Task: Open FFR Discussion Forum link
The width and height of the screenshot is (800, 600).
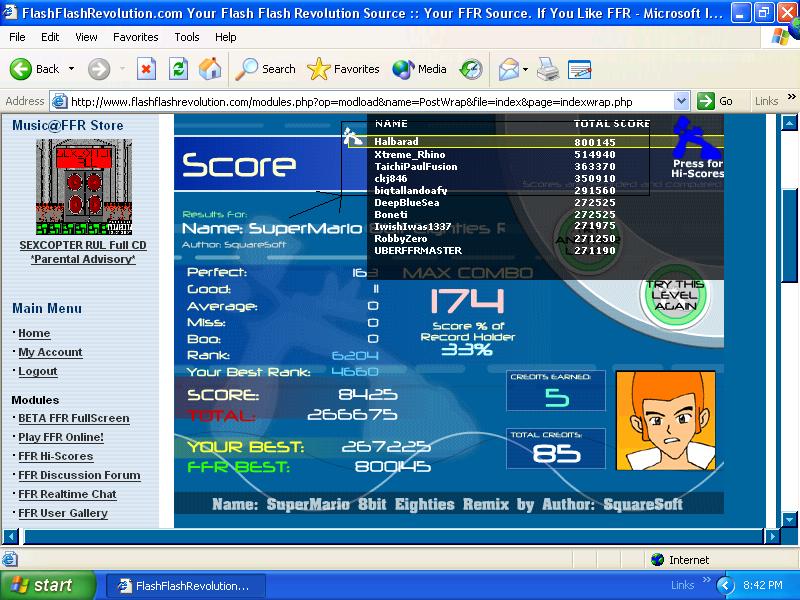Action: (x=79, y=475)
